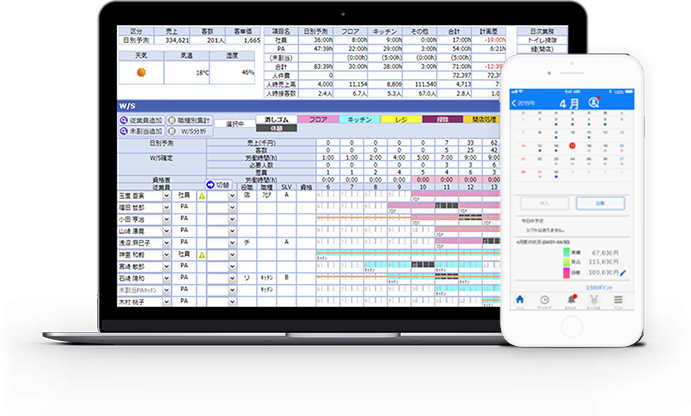Screen dimensions: 691x416
Task: Click the 未割当追加 magnifier icon
Action: coord(124,130)
